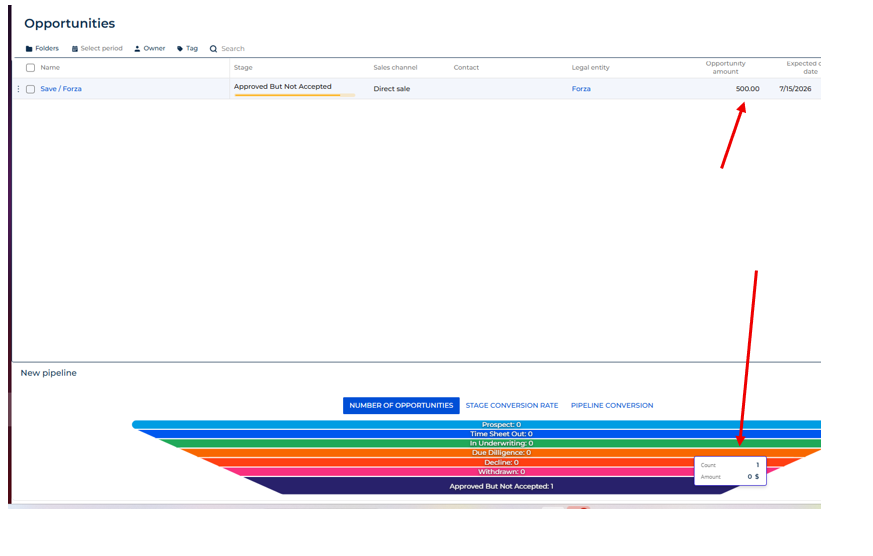Switch to Stage Conversion Rate tab
Image resolution: width=873 pixels, height=556 pixels.
point(512,405)
